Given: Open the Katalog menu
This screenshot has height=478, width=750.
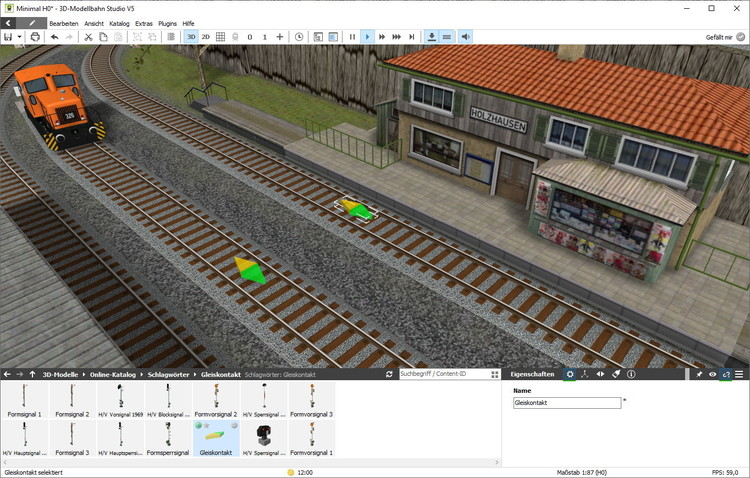Looking at the screenshot, I should [119, 22].
